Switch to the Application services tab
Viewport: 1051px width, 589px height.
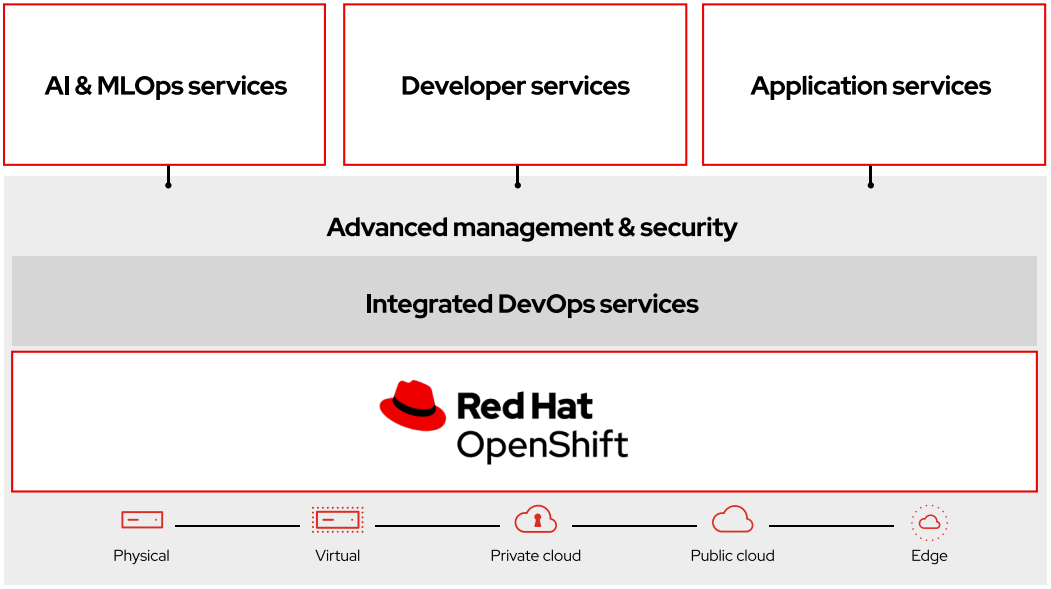tap(871, 85)
